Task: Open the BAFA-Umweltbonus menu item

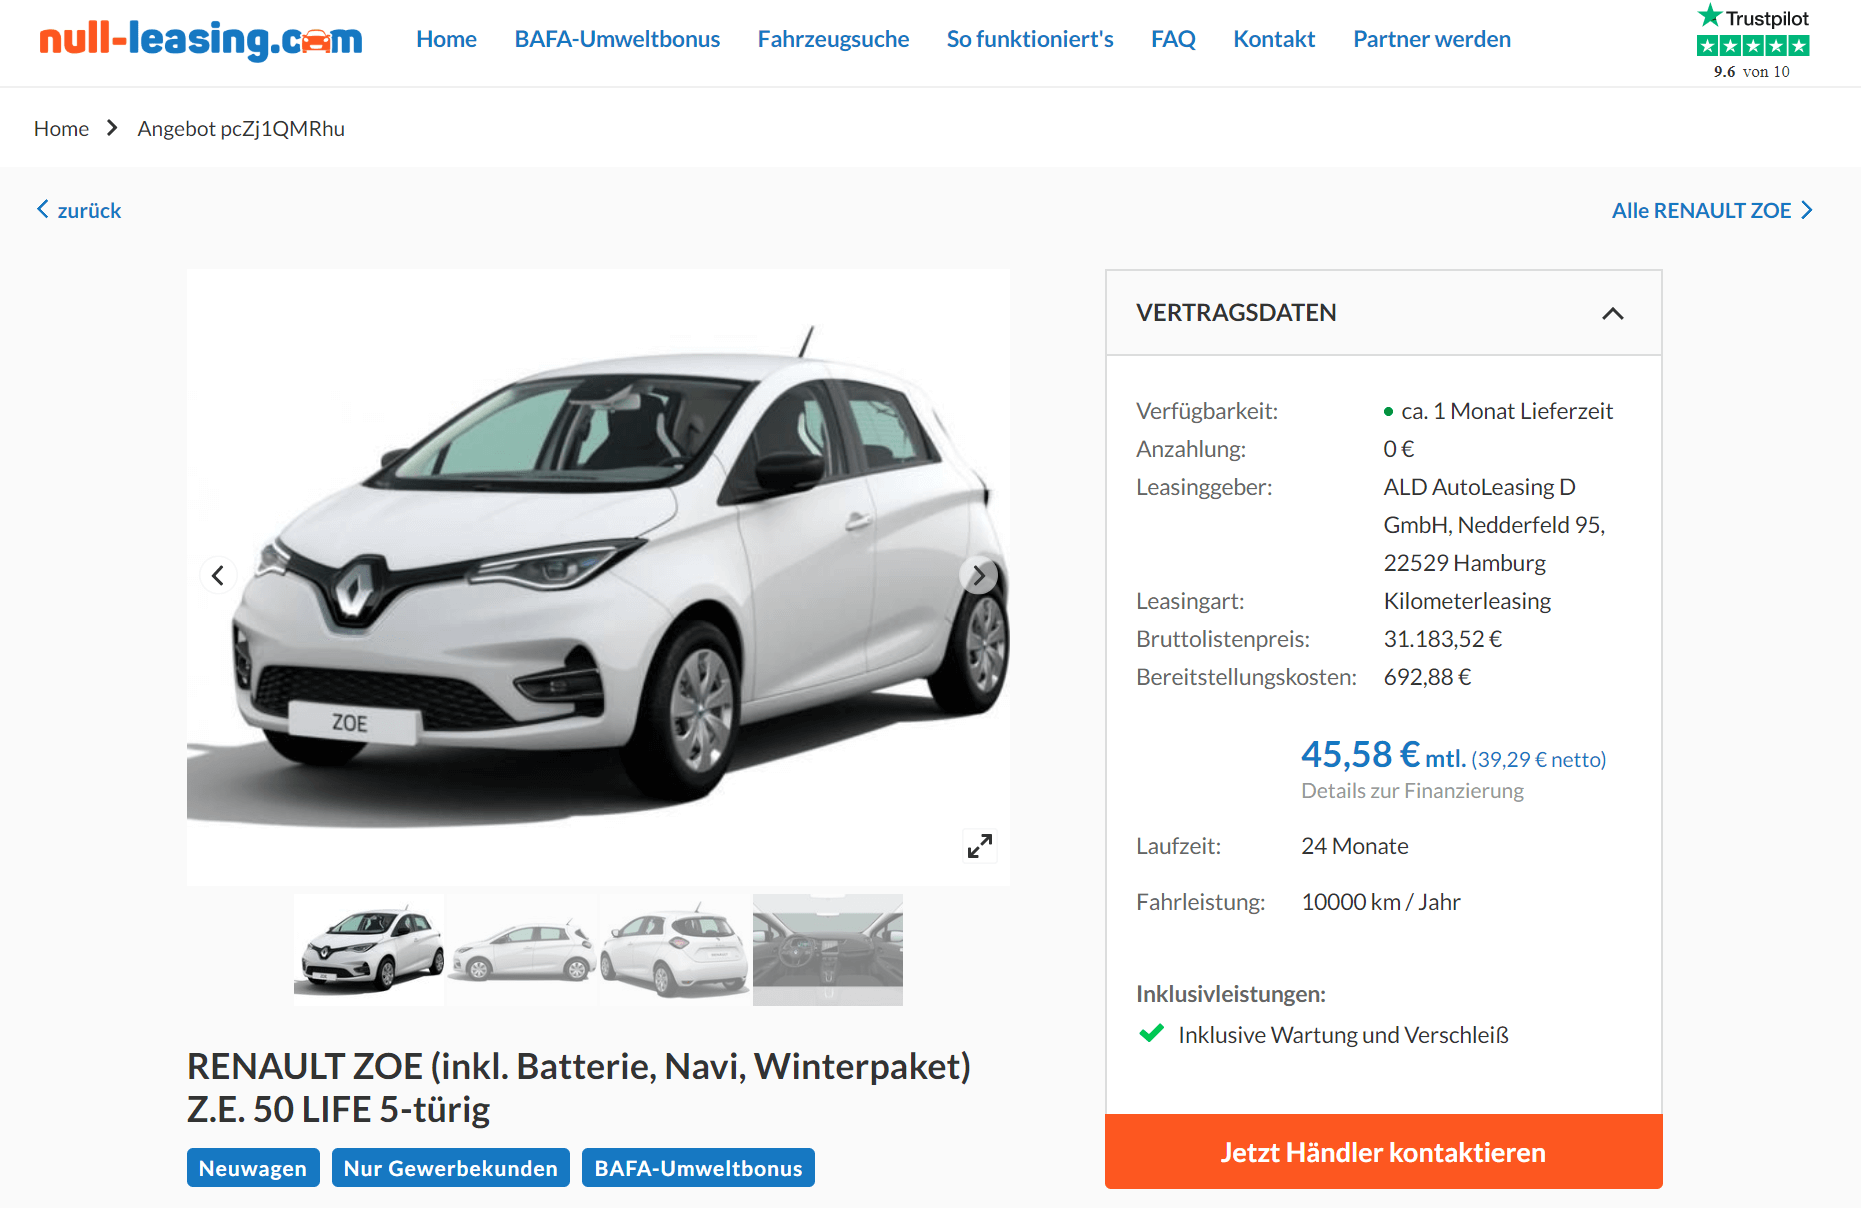Action: coord(617,39)
